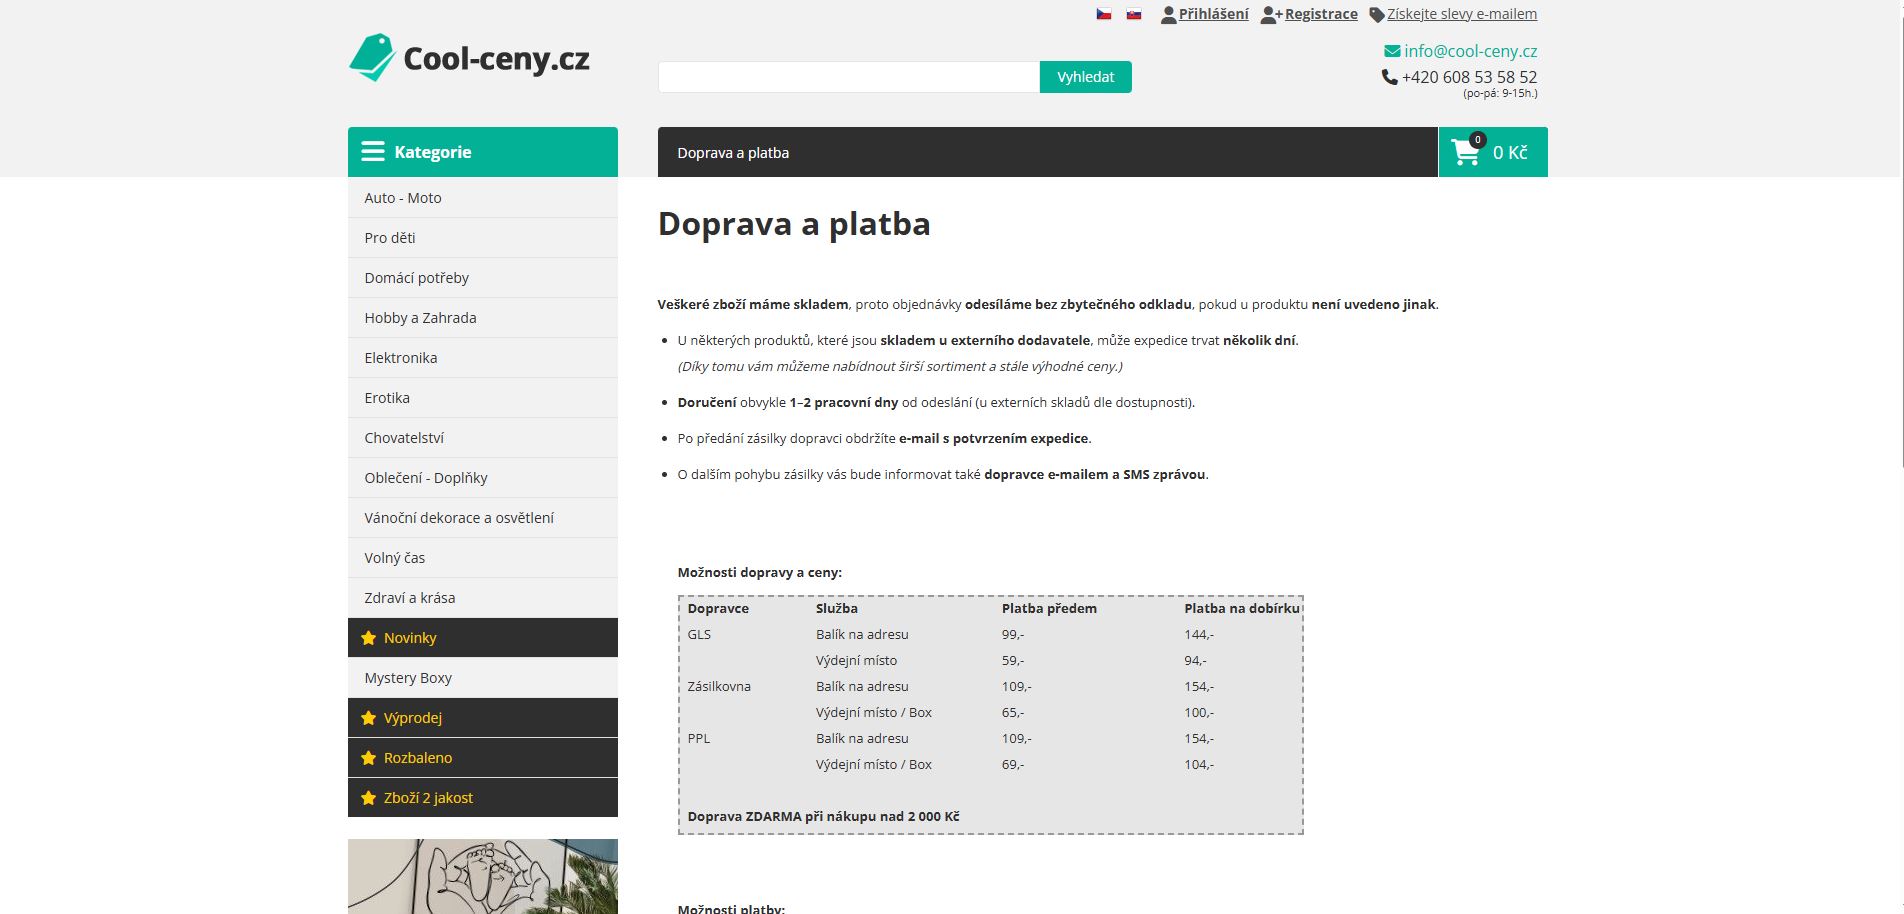This screenshot has height=914, width=1904.
Task: Open the Oblečení - Doplňky category
Action: (483, 478)
